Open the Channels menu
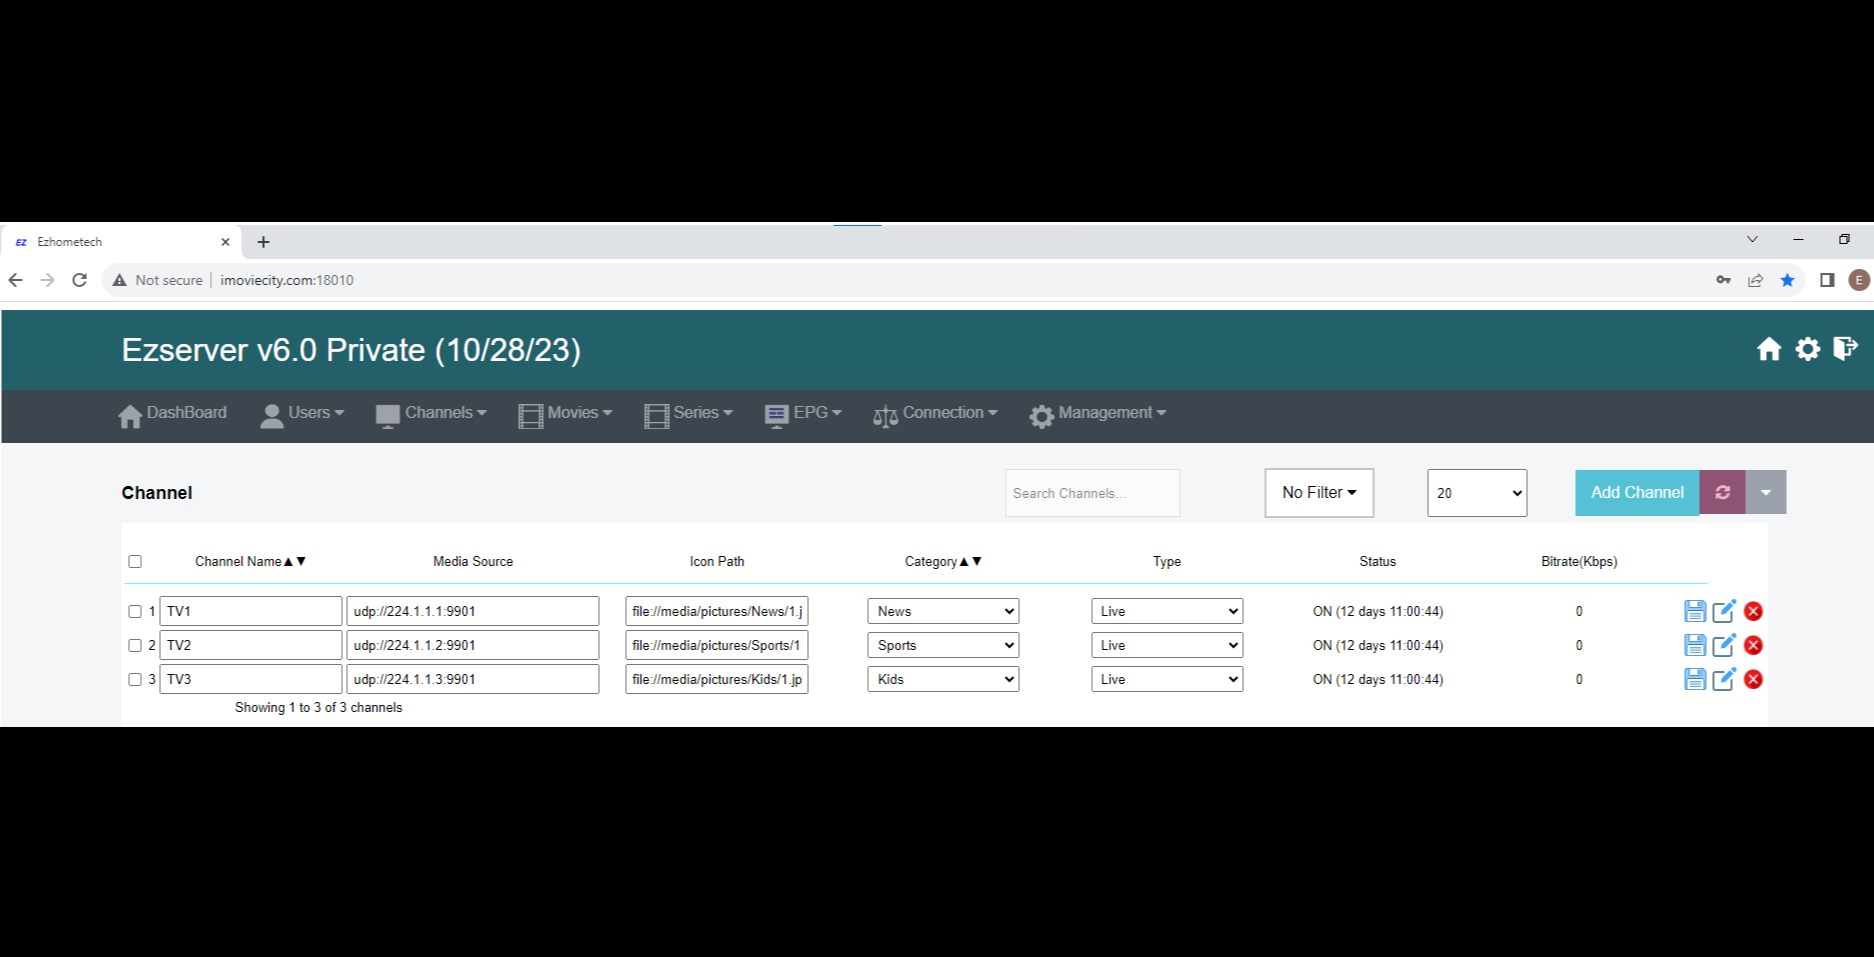 click(x=431, y=414)
